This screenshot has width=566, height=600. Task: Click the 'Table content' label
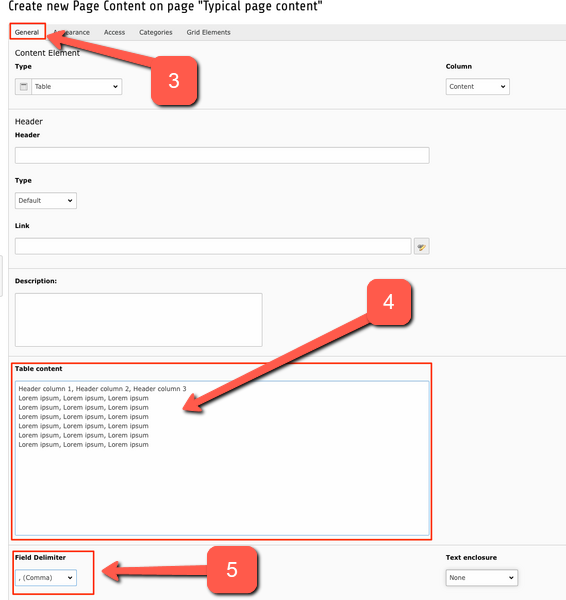click(x=38, y=368)
